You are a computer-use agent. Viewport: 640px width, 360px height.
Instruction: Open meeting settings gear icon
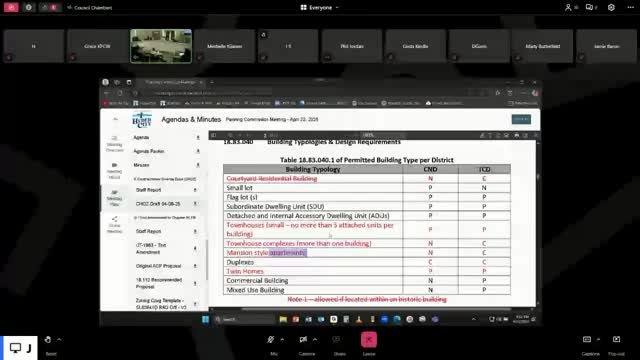(611, 7)
